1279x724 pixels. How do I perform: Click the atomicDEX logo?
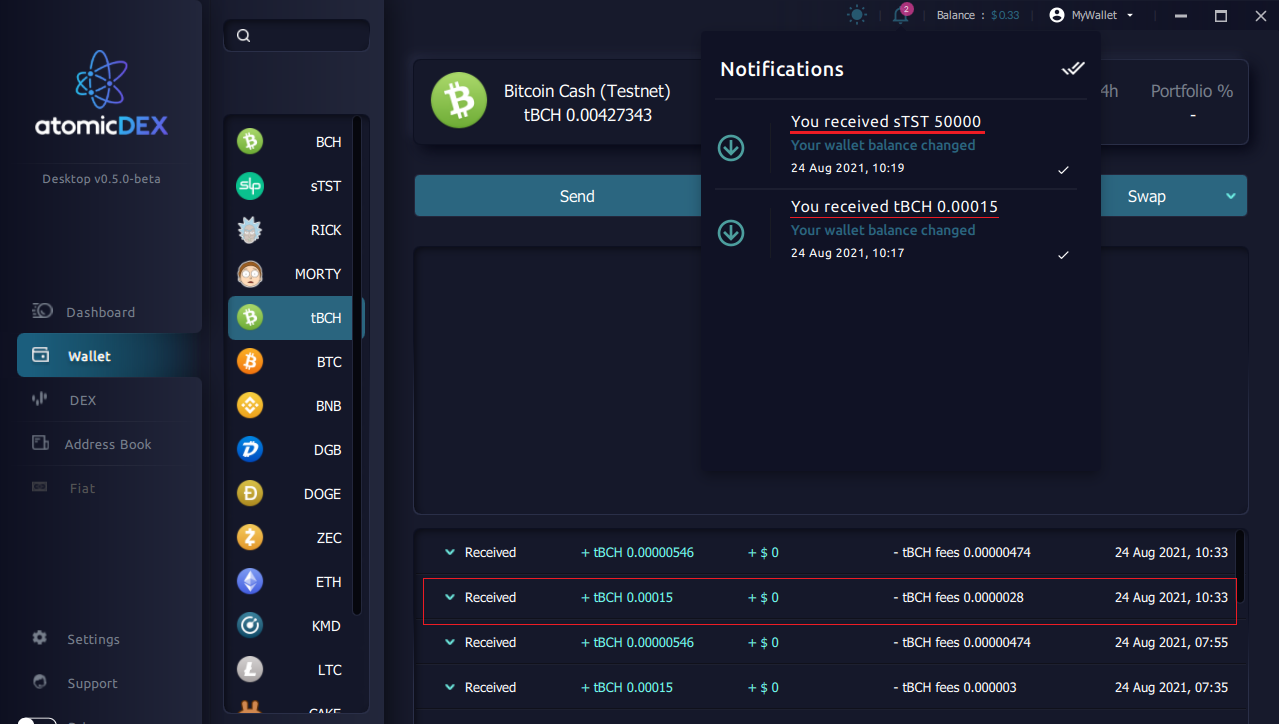click(x=101, y=94)
